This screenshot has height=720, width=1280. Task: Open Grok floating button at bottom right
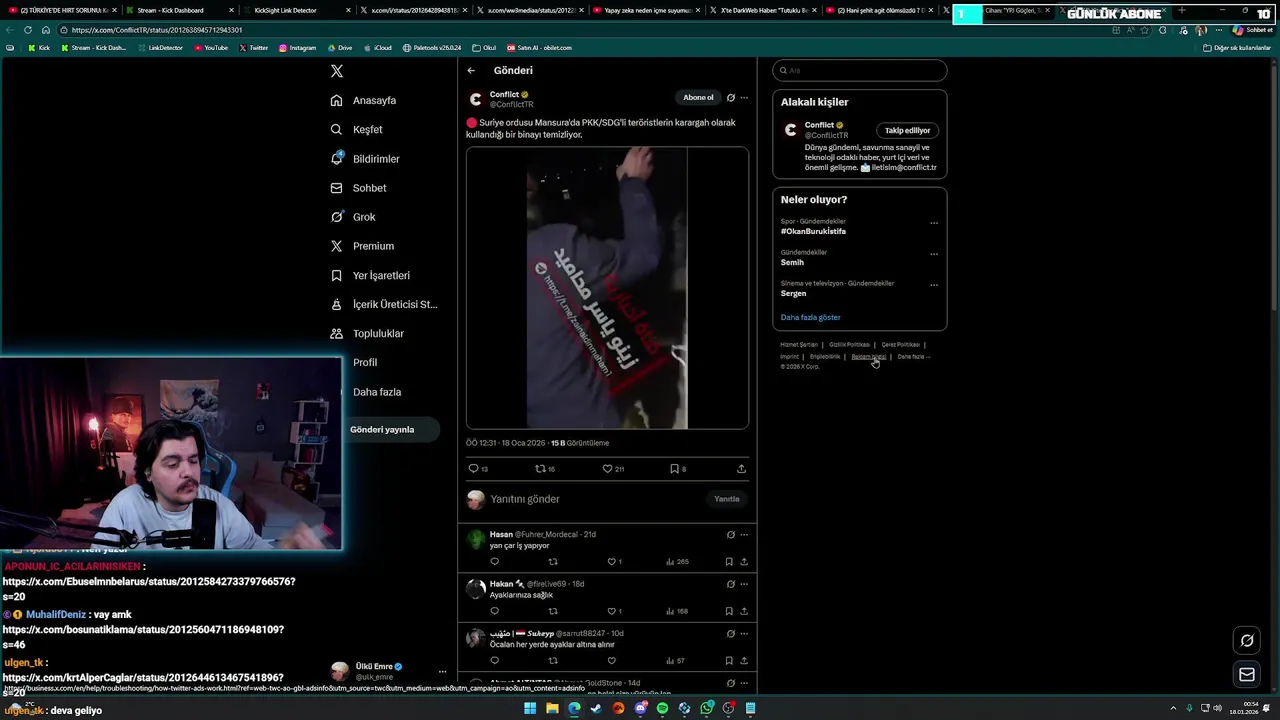(x=1247, y=641)
